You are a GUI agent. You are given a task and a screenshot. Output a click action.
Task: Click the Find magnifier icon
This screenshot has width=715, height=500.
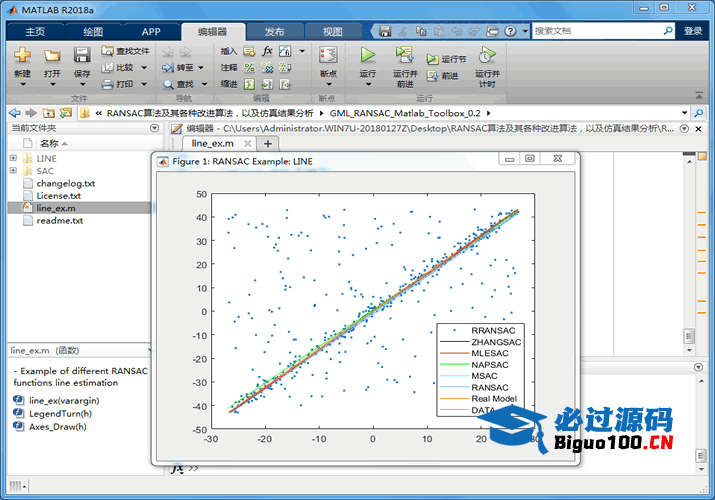pyautogui.click(x=168, y=84)
